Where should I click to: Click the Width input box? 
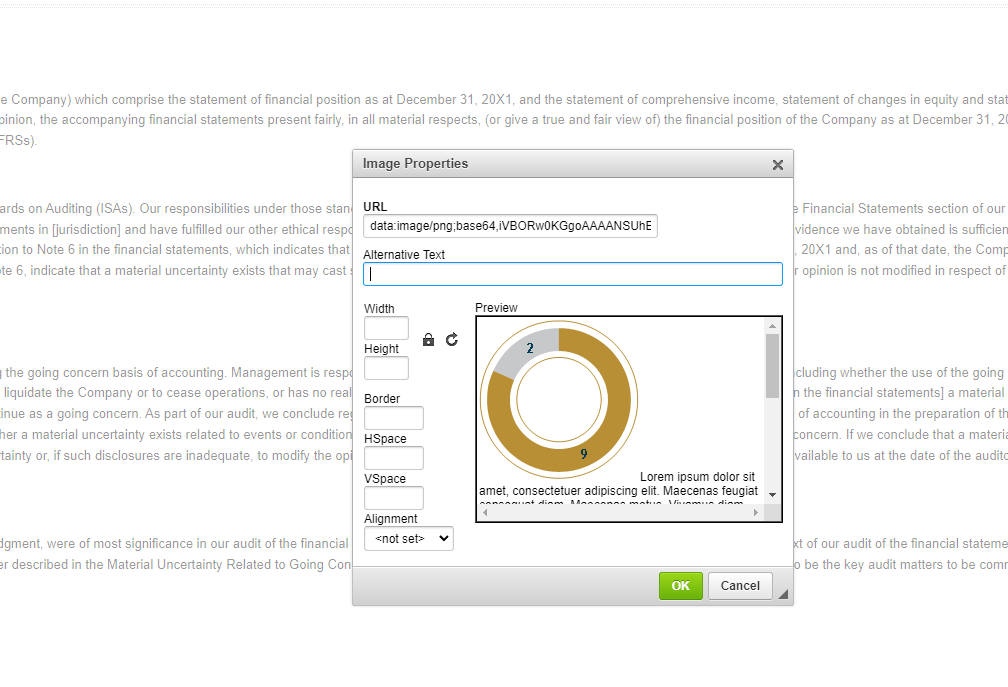click(386, 328)
